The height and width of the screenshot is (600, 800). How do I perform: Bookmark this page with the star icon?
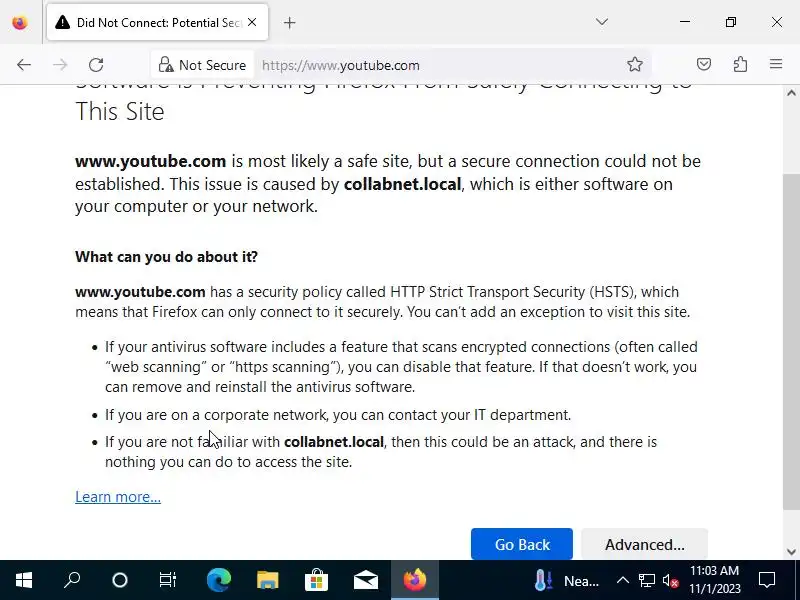coord(635,65)
